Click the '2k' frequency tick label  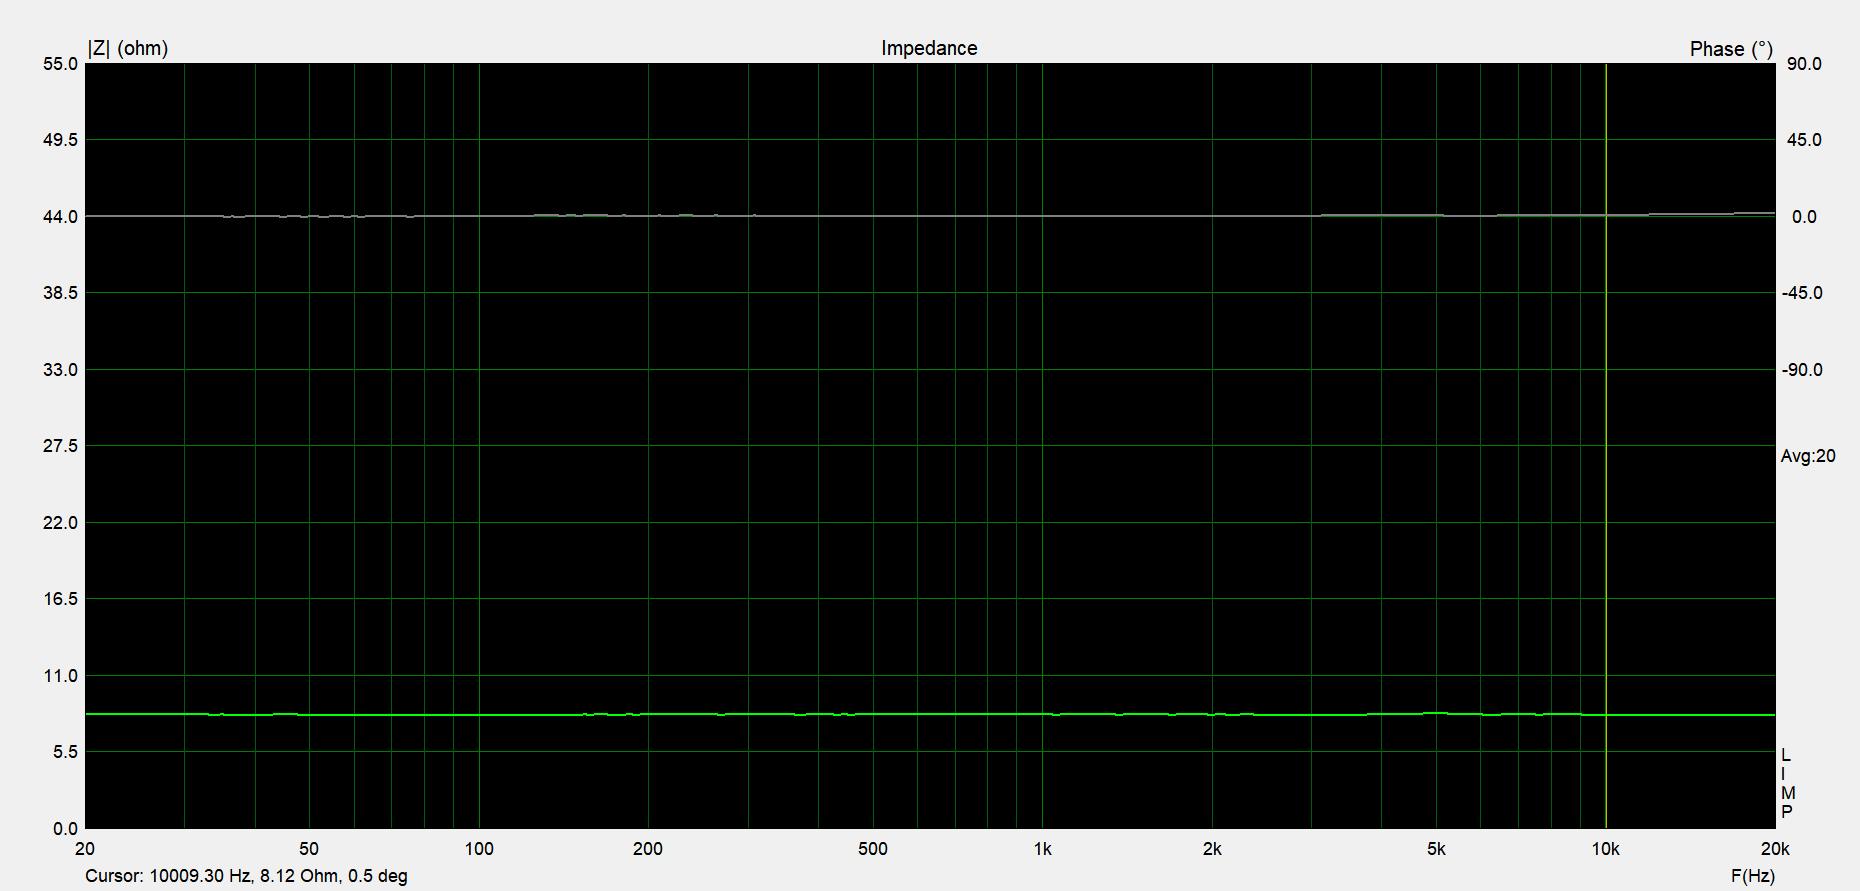(x=1212, y=849)
